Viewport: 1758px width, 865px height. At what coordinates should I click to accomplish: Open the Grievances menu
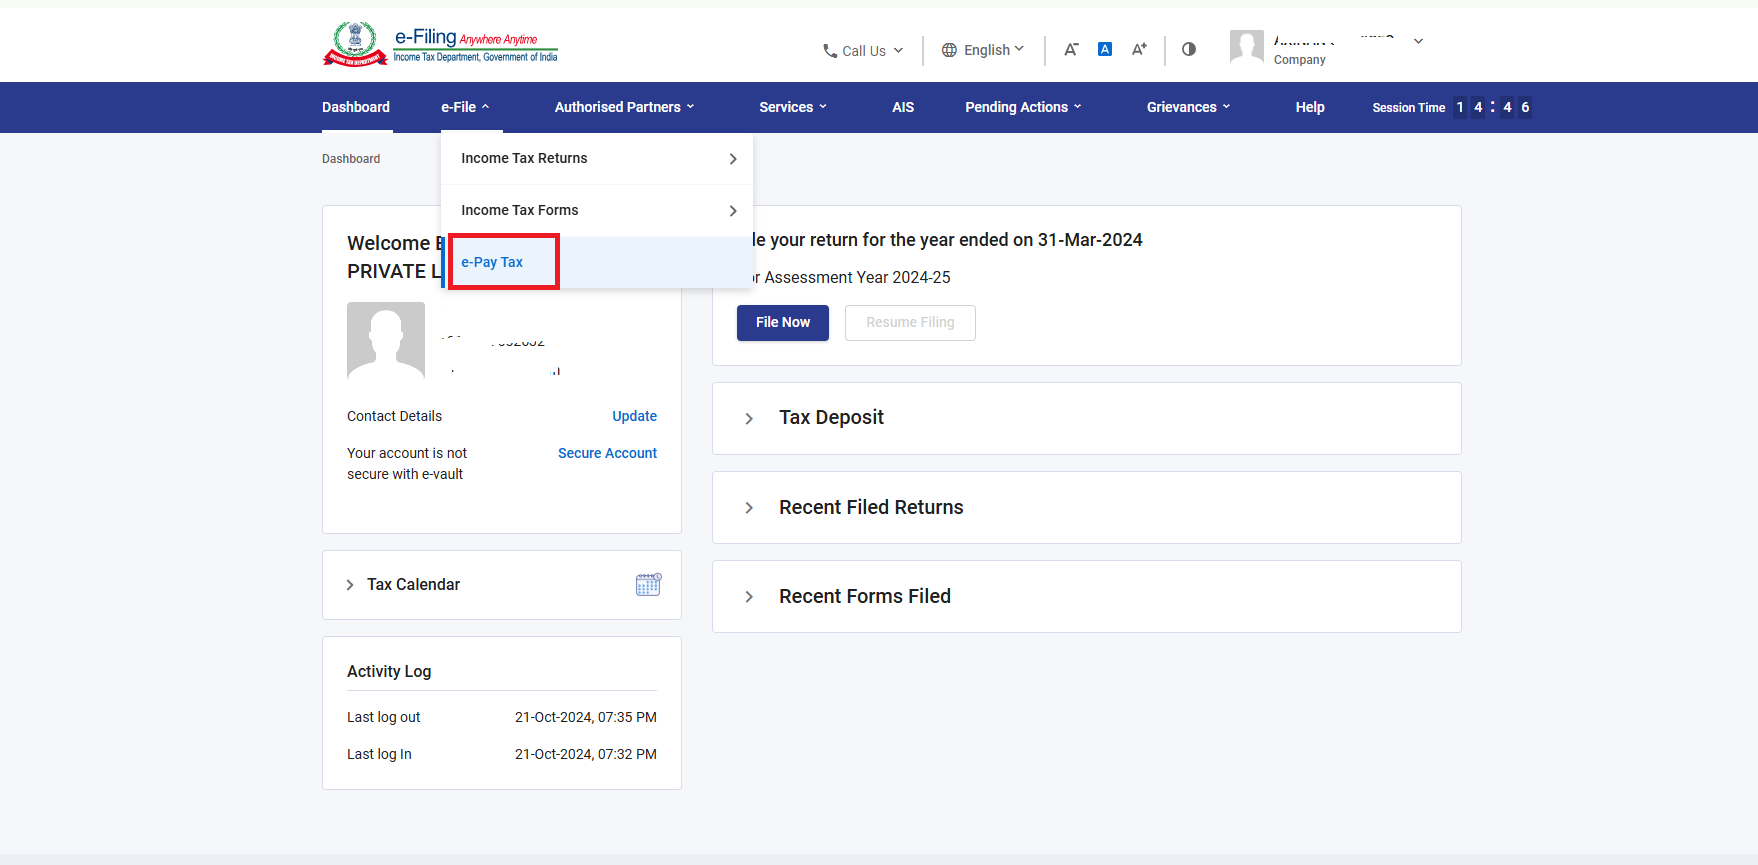point(1189,107)
